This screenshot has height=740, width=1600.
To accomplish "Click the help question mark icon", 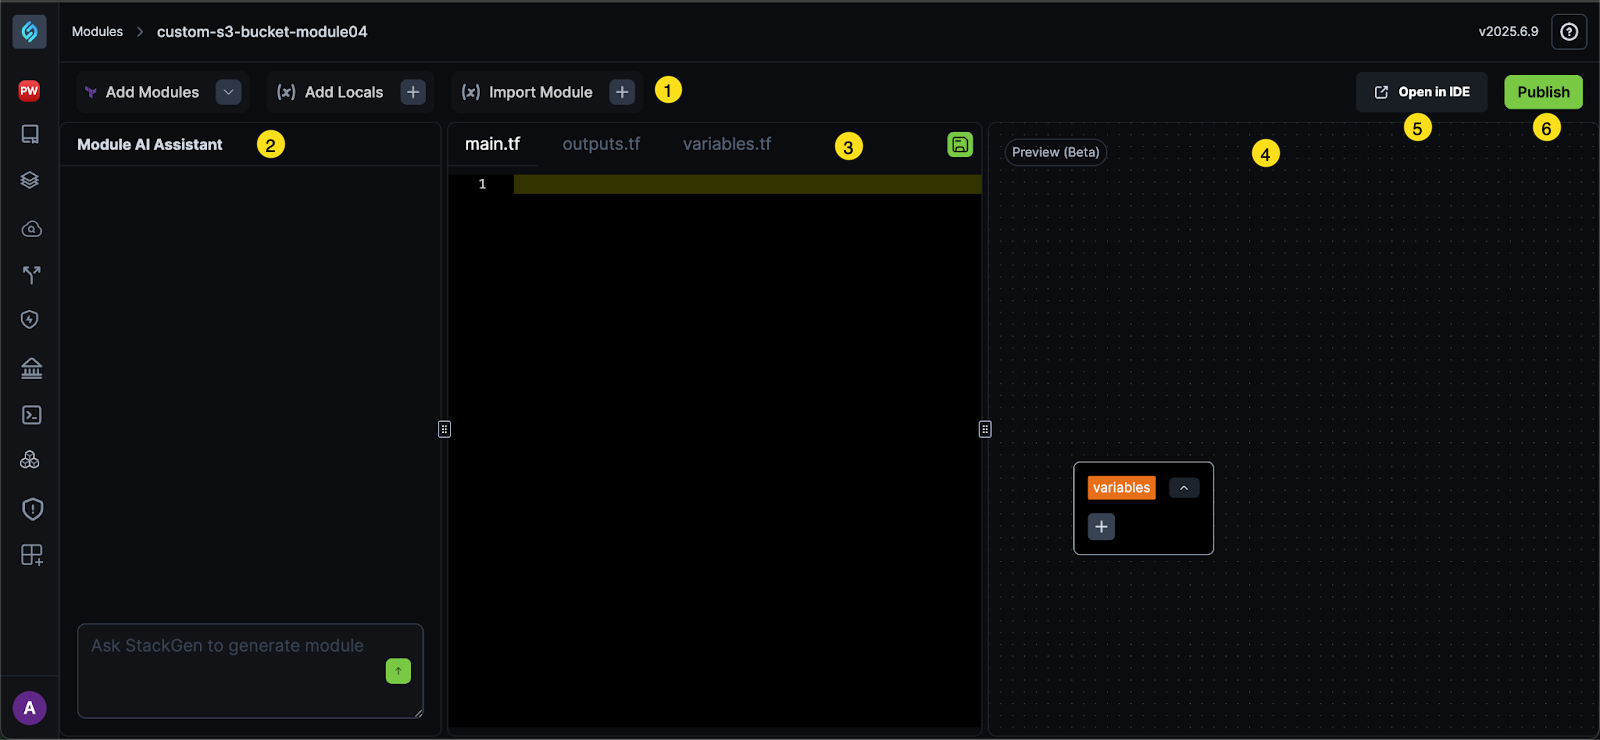I will click(1569, 32).
